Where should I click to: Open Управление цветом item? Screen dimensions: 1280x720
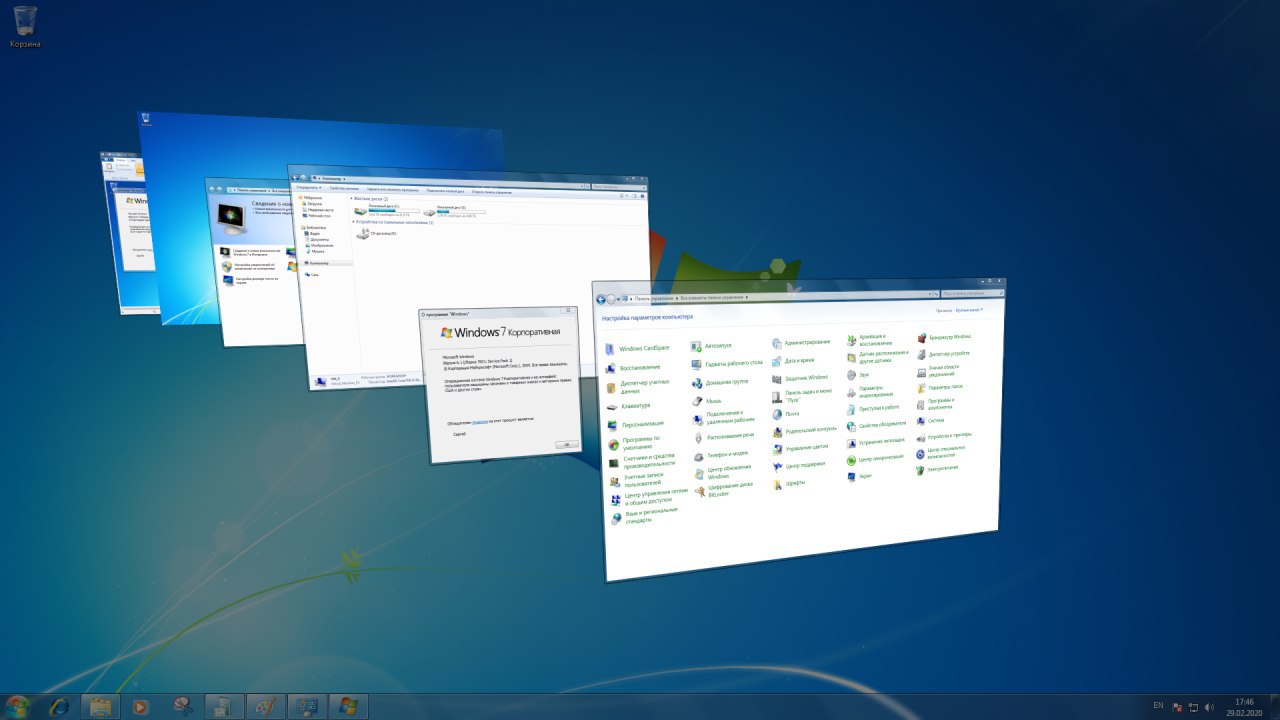coord(801,449)
